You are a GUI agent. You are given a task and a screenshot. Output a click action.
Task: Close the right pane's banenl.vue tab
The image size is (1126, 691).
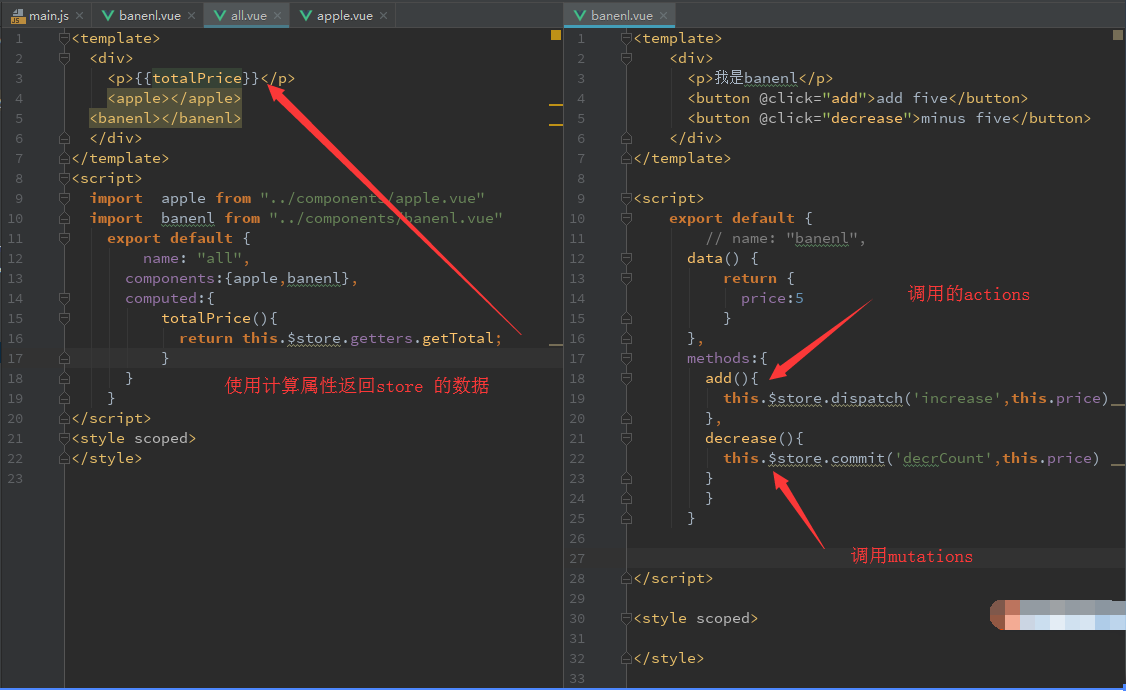pyautogui.click(x=663, y=16)
